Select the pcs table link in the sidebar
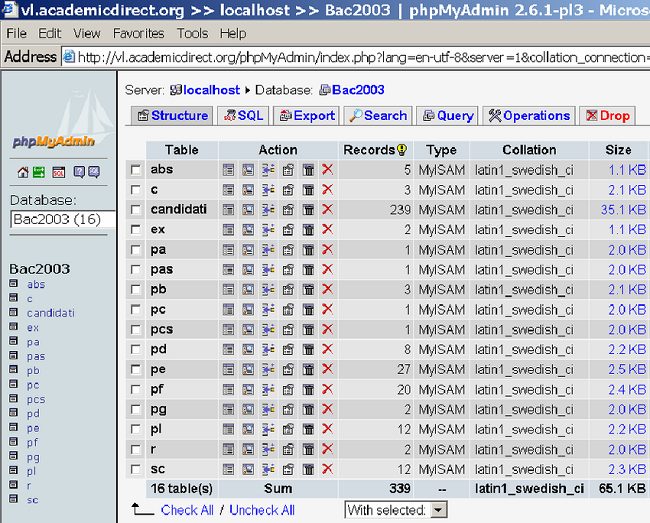The image size is (650, 523). point(36,400)
